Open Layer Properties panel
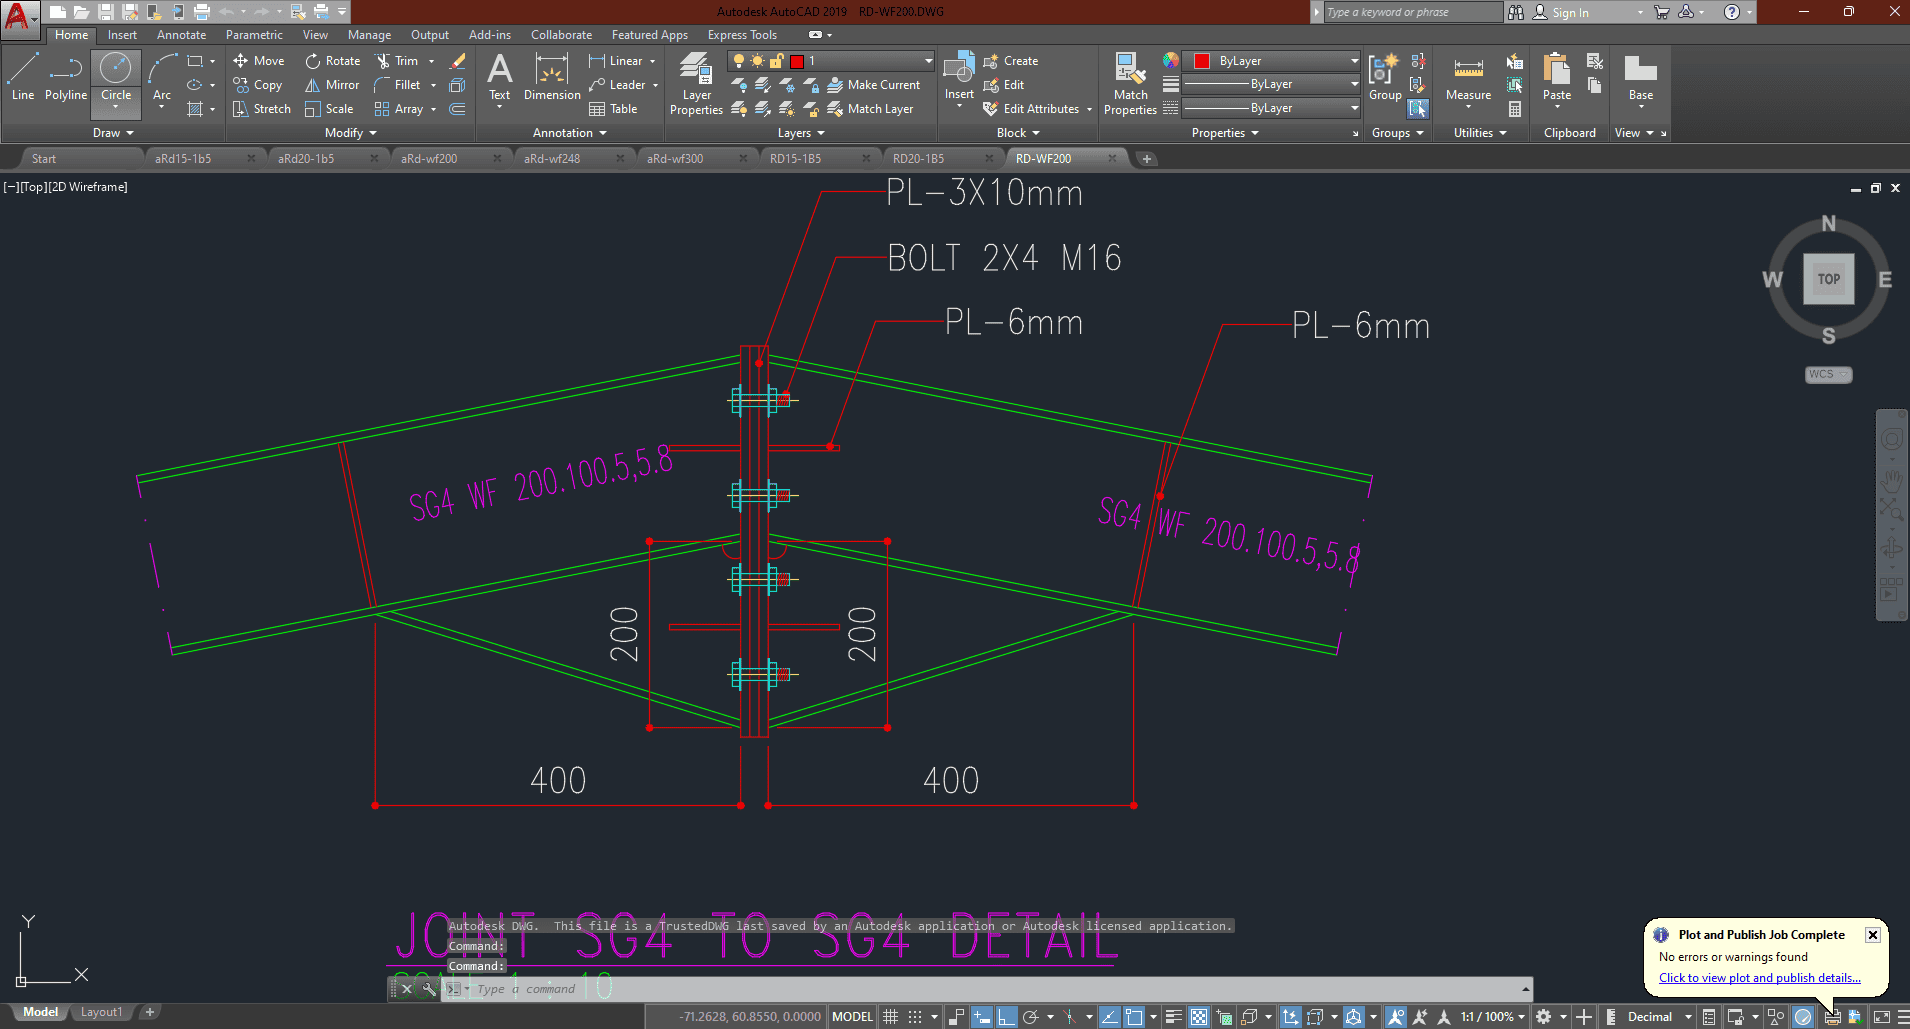Image resolution: width=1910 pixels, height=1029 pixels. pos(696,85)
